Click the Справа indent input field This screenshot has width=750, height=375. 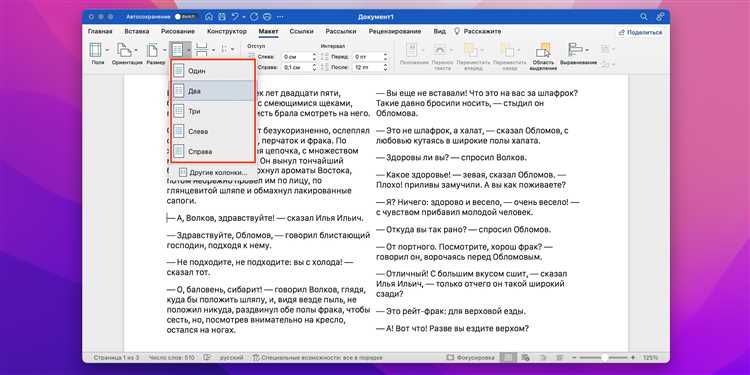(297, 67)
